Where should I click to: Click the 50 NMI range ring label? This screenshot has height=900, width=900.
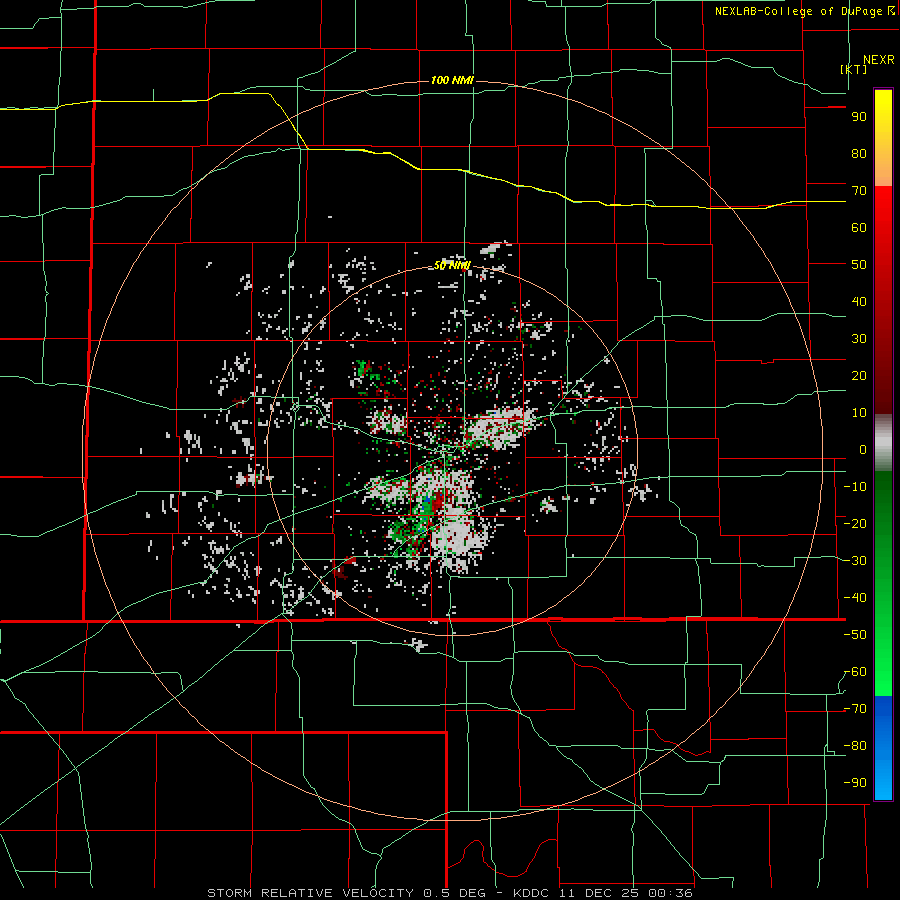452,265
